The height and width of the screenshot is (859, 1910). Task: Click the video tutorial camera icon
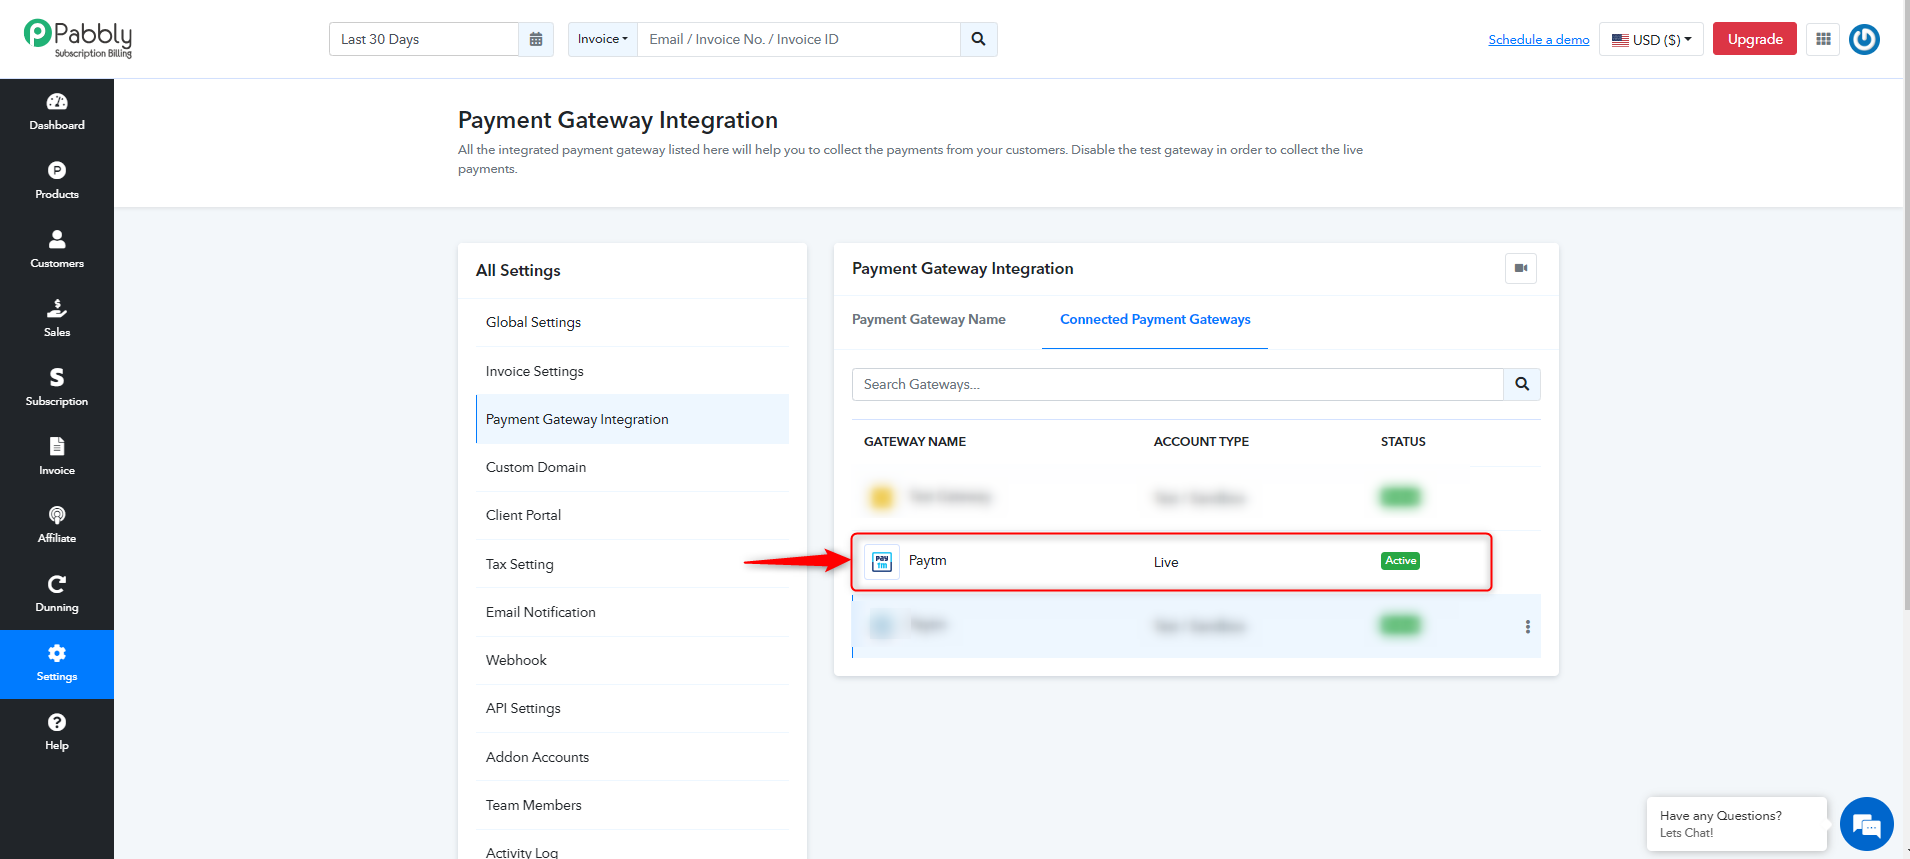(x=1521, y=268)
